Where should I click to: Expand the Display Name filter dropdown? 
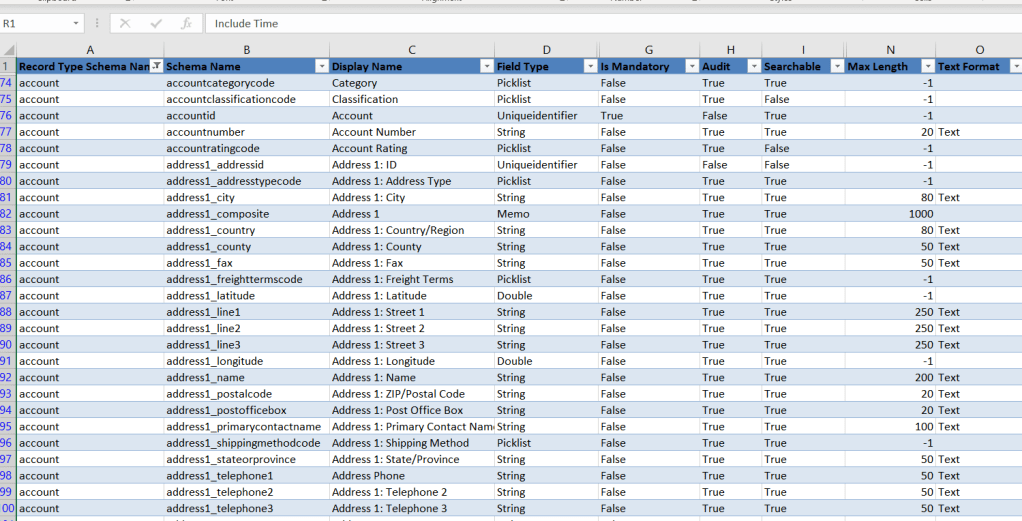[x=486, y=66]
